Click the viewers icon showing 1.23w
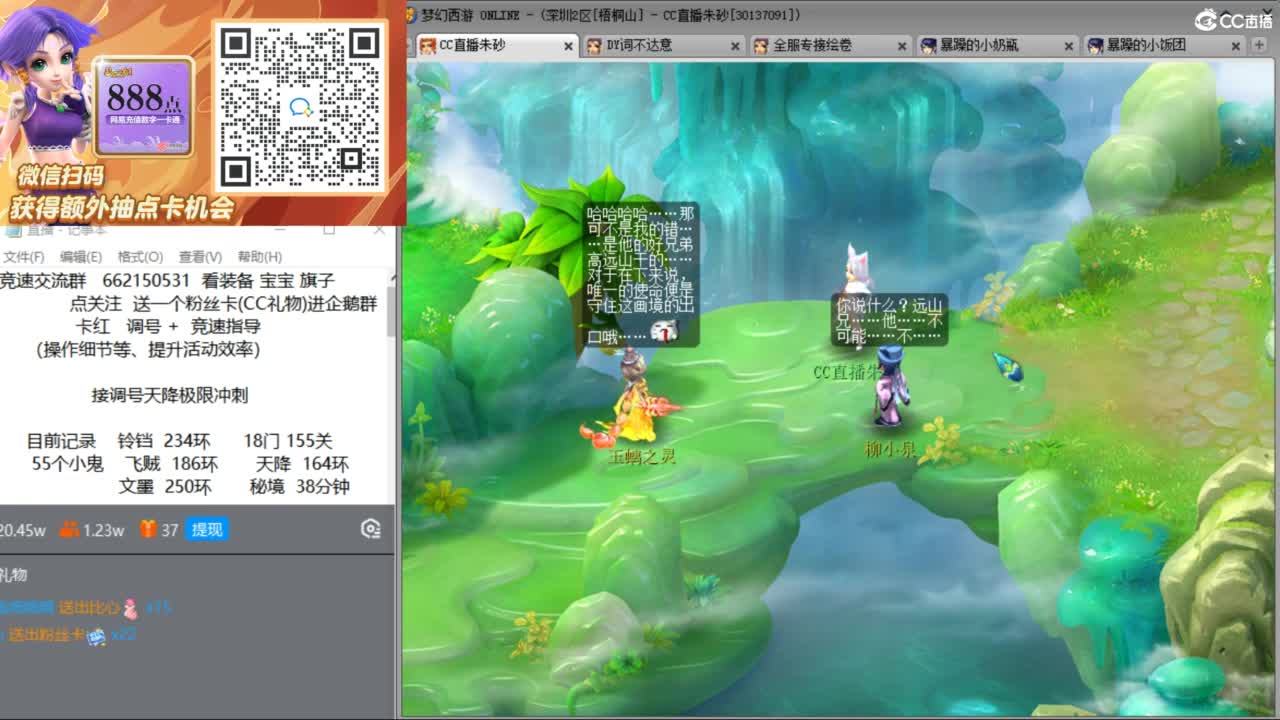The image size is (1280, 720). (70, 530)
